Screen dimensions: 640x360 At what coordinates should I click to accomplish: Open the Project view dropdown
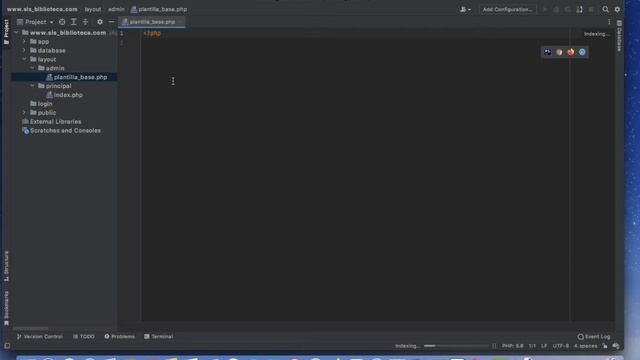click(x=35, y=22)
